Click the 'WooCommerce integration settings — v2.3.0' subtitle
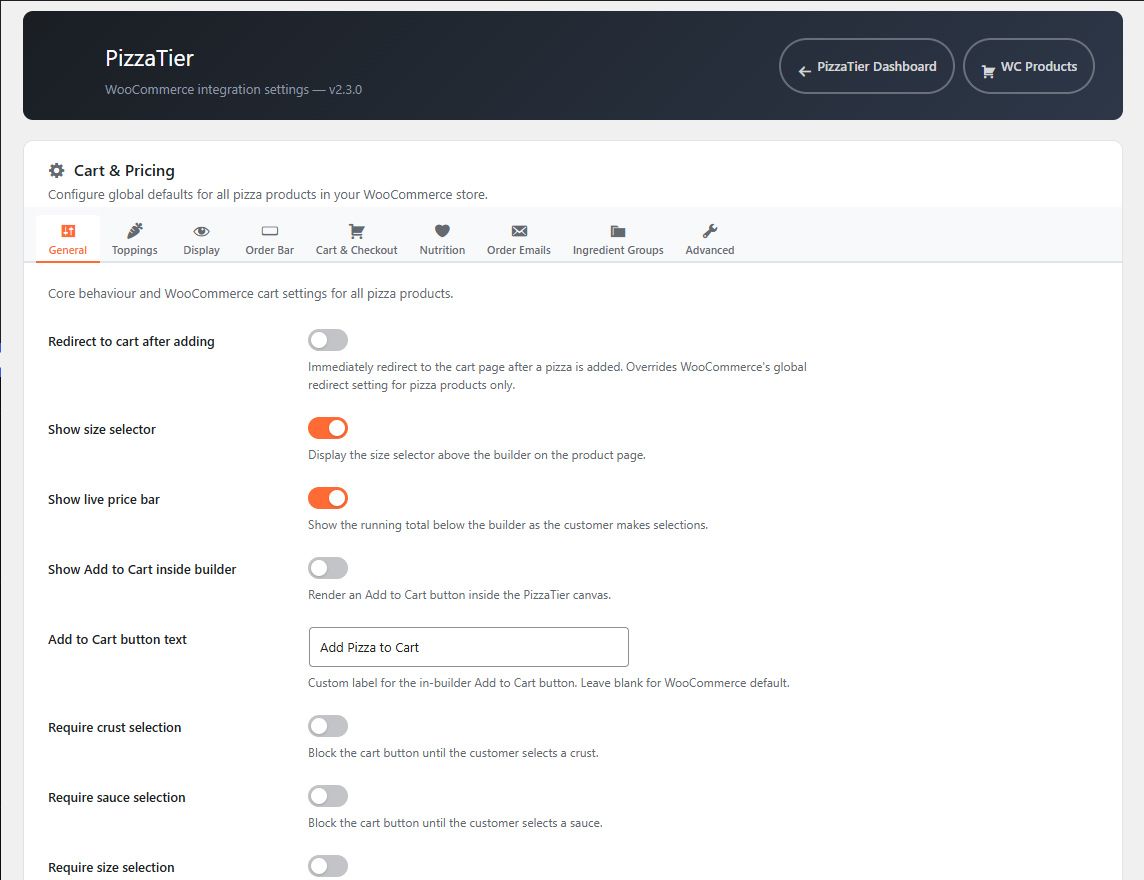 (233, 90)
